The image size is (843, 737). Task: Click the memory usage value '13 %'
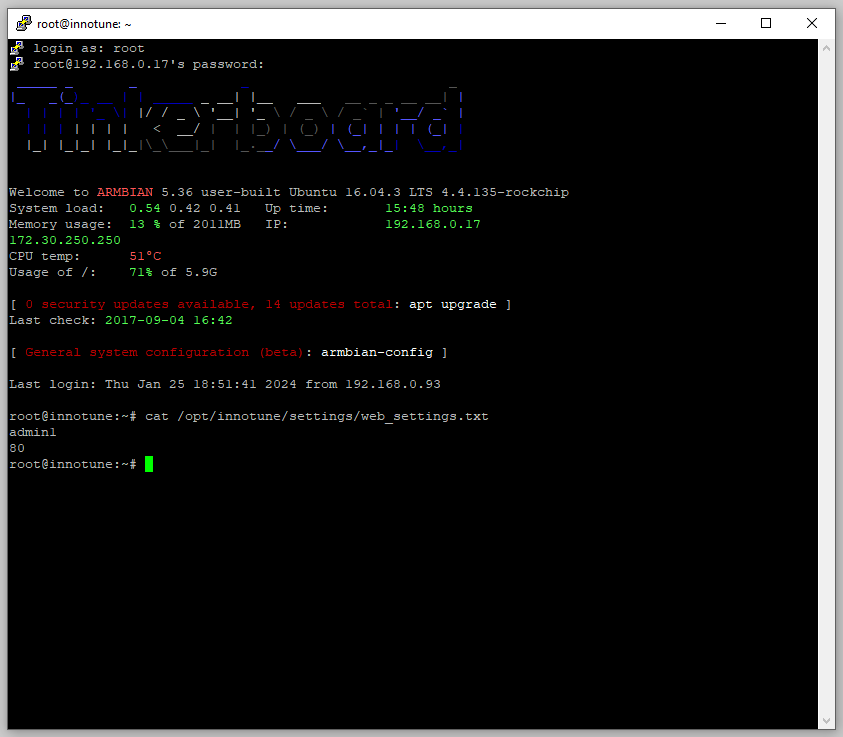click(x=145, y=224)
